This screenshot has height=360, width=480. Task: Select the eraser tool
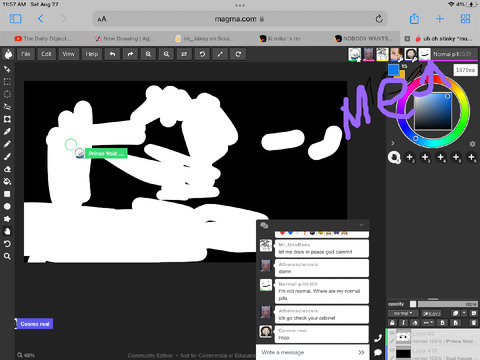(x=7, y=169)
